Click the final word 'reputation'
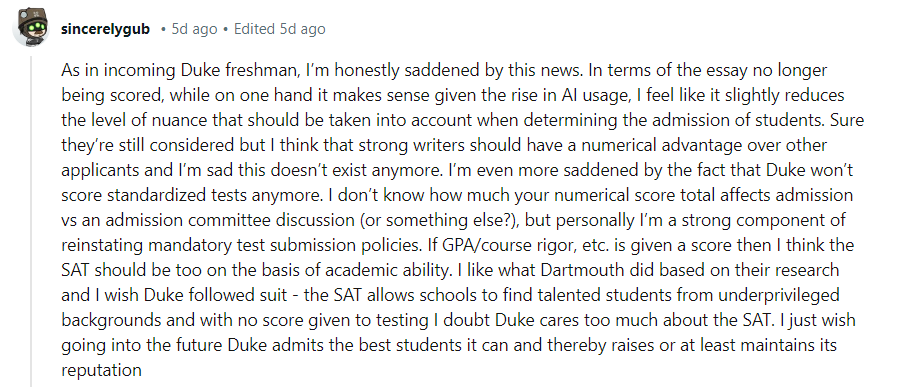 (x=101, y=370)
